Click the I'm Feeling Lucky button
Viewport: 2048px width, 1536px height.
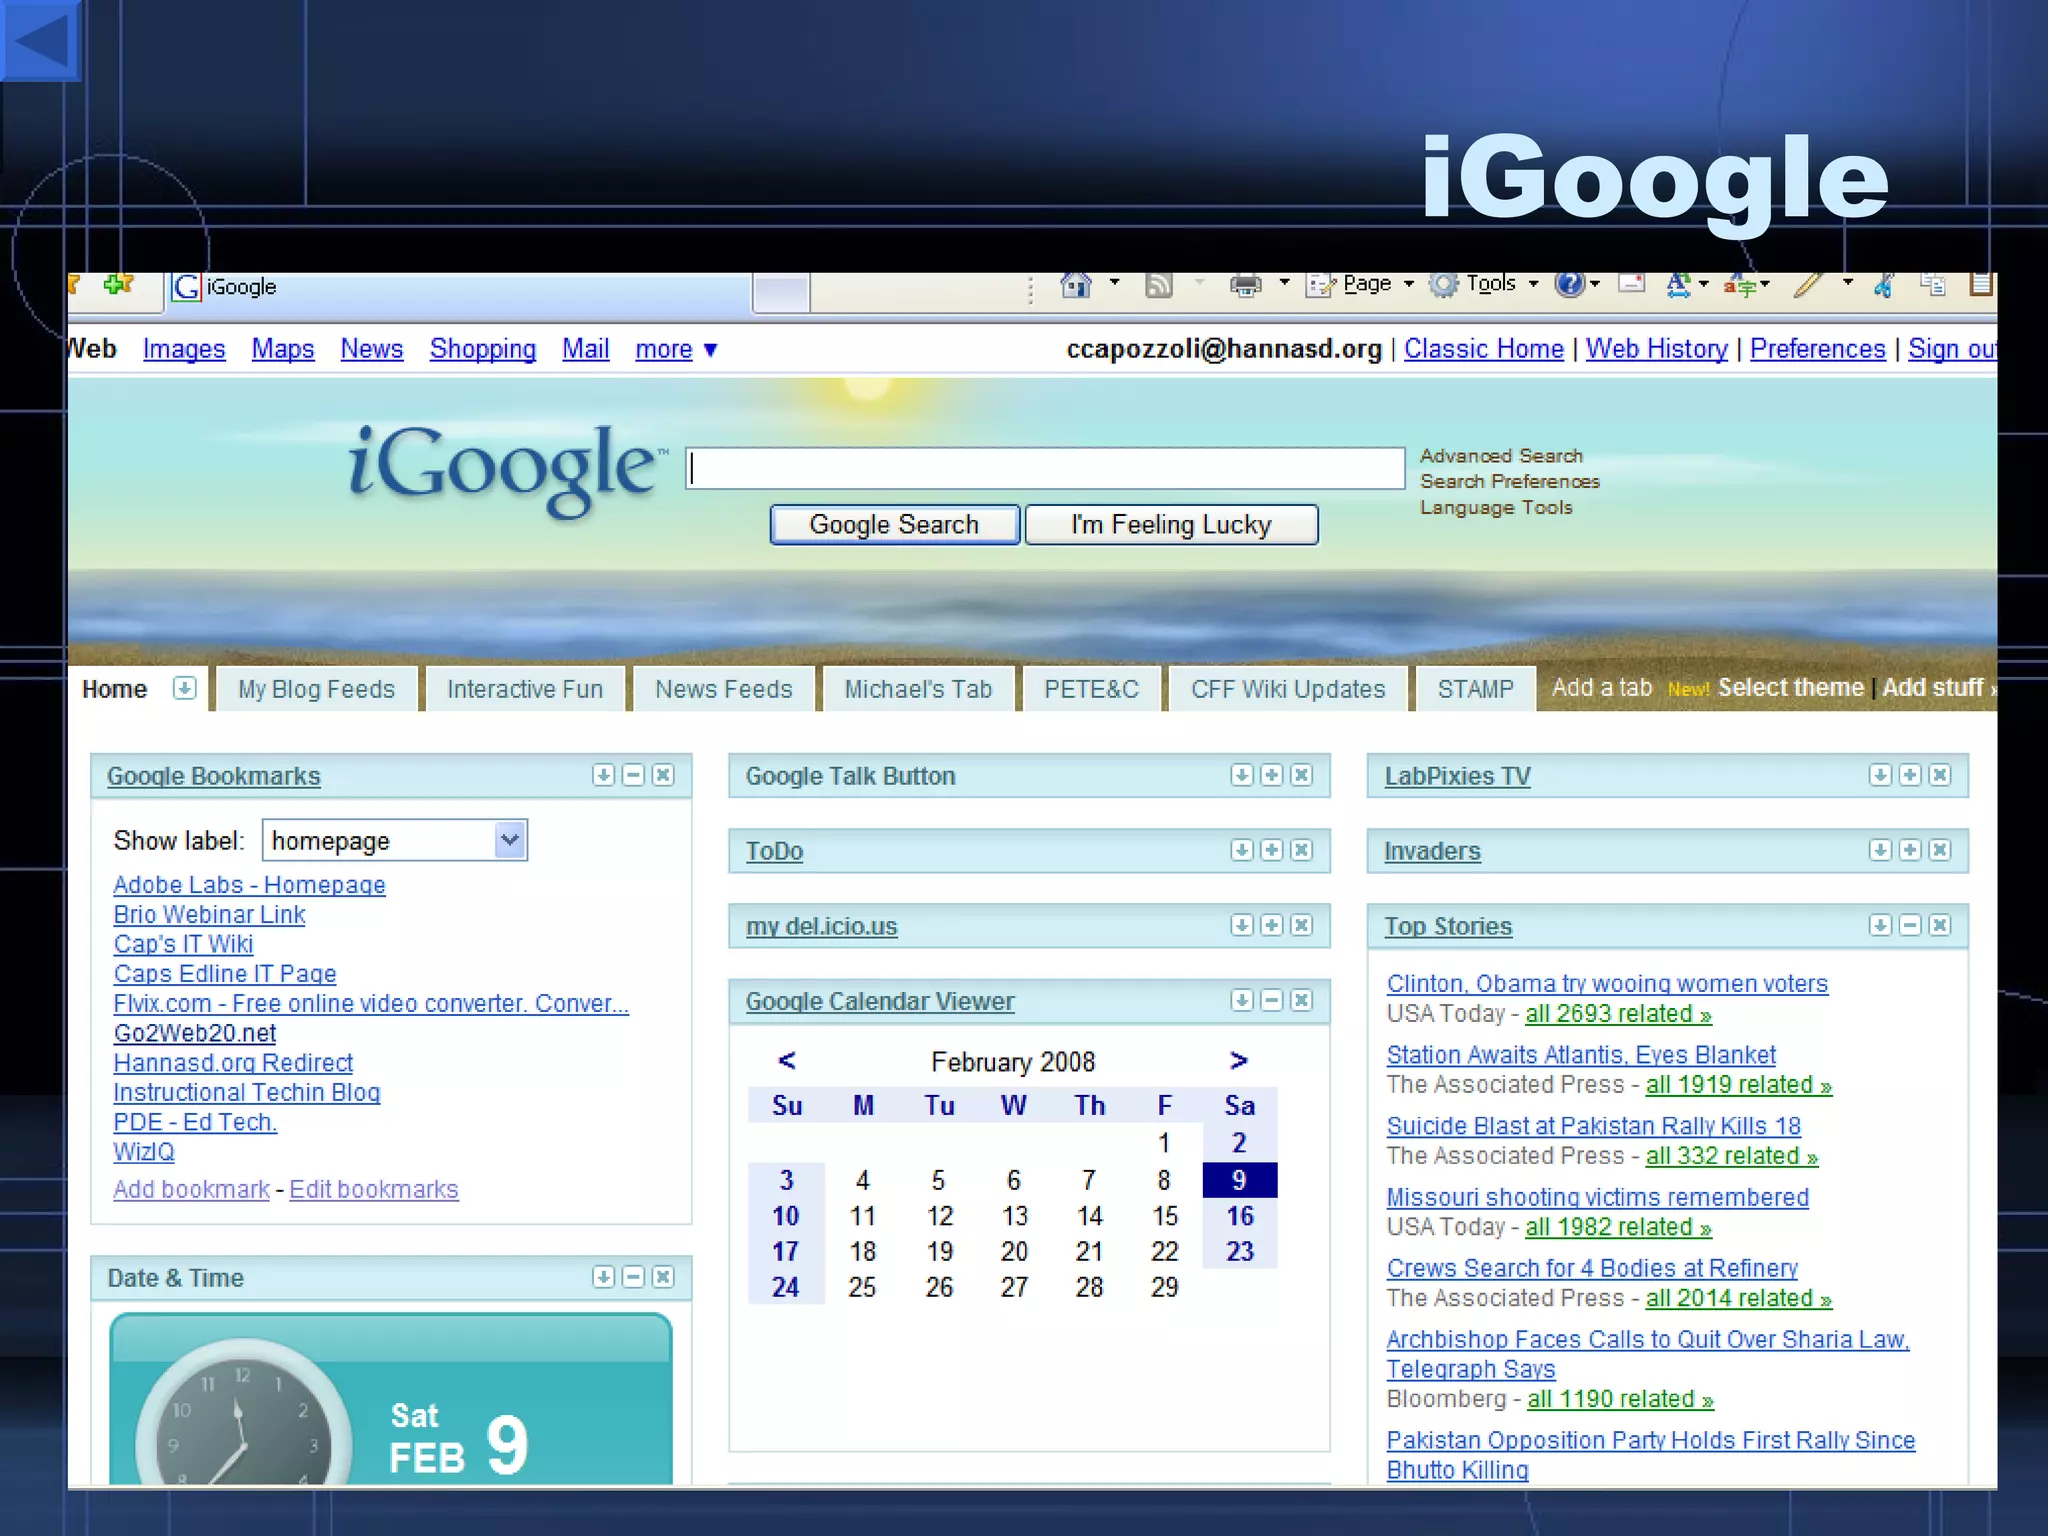pos(1171,524)
